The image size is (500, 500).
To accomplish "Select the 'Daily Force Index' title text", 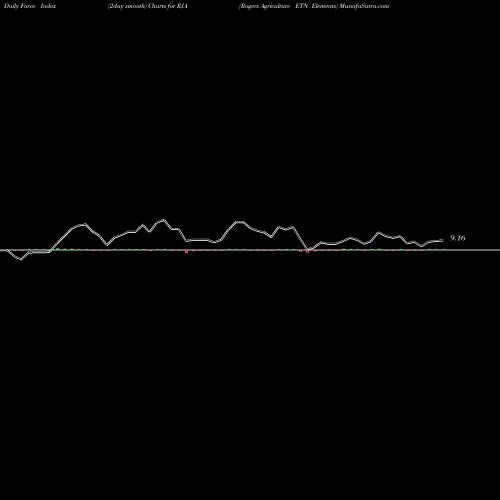I will [30, 6].
